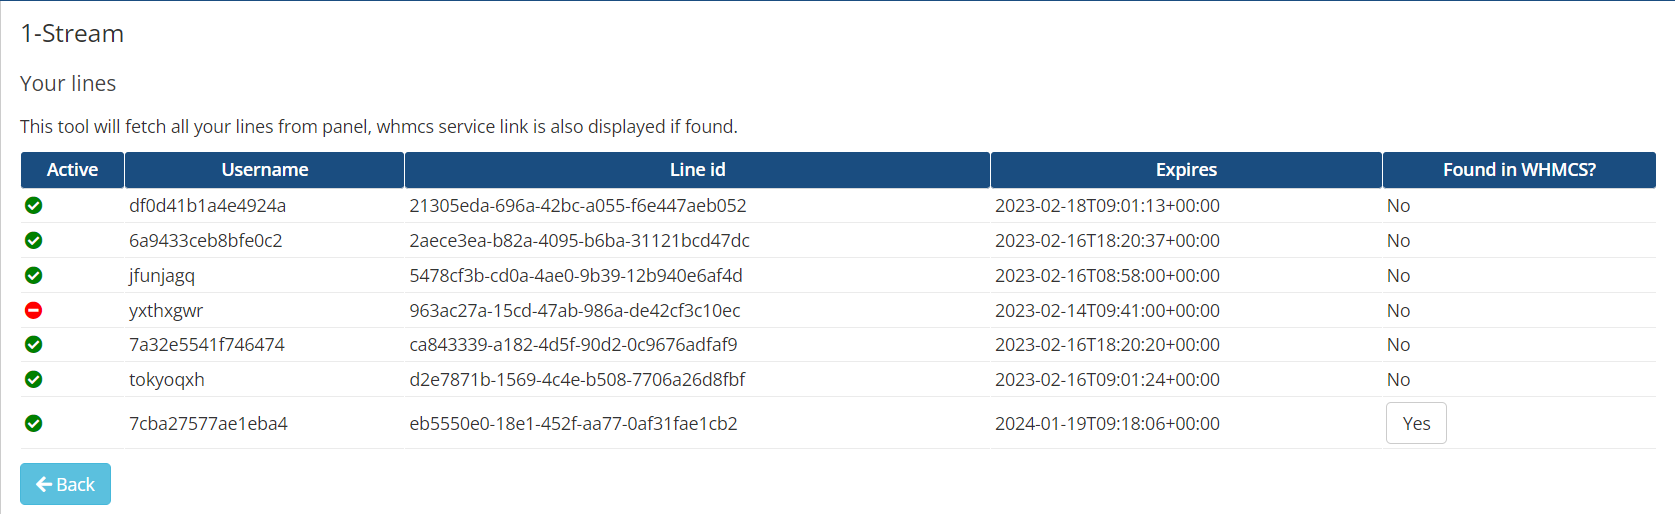1675x514 pixels.
Task: Click the green status icon for jfunjagq
Action: tap(33, 275)
